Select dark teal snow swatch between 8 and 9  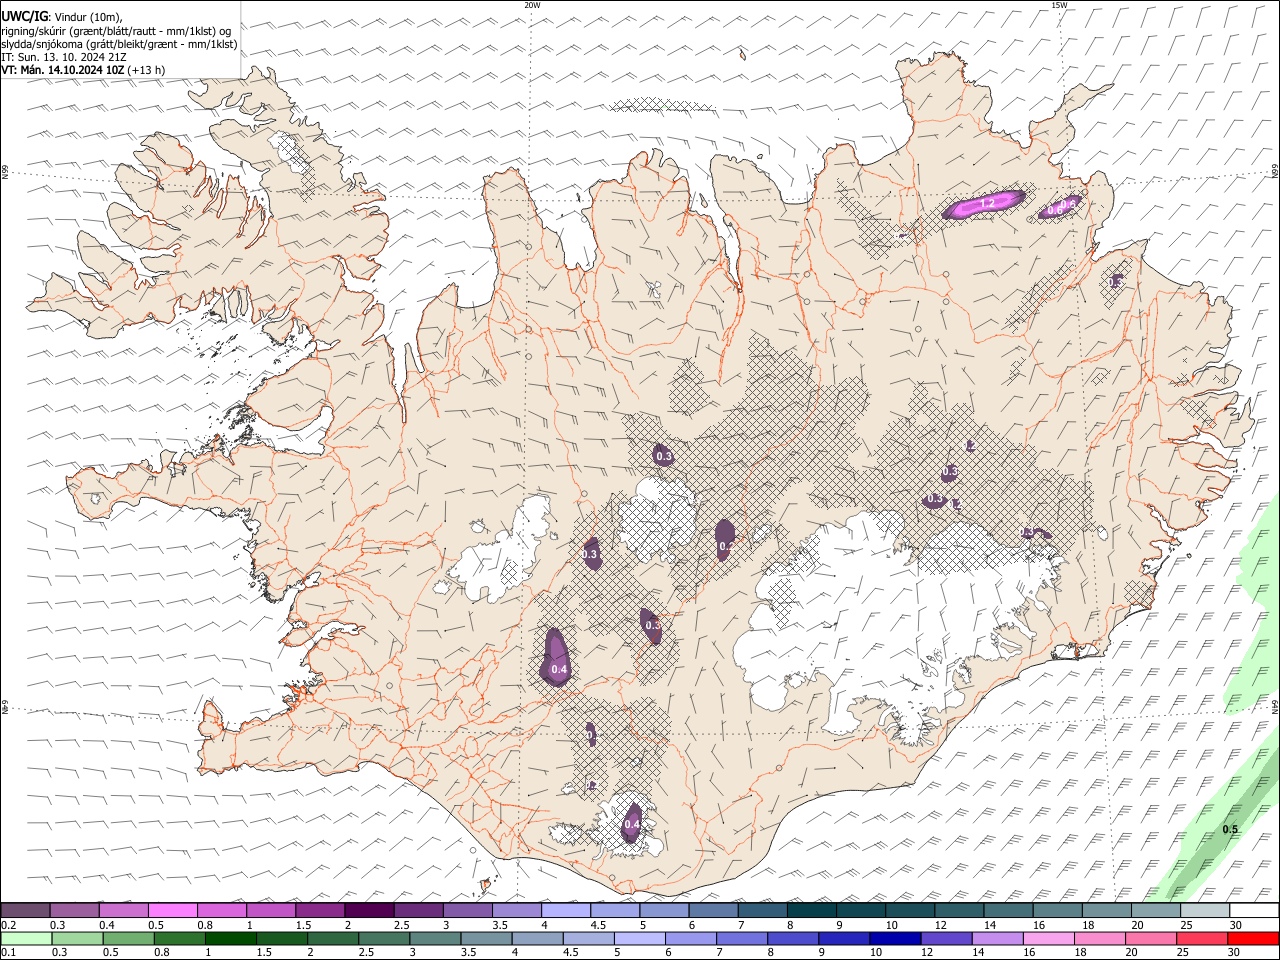[x=811, y=911]
